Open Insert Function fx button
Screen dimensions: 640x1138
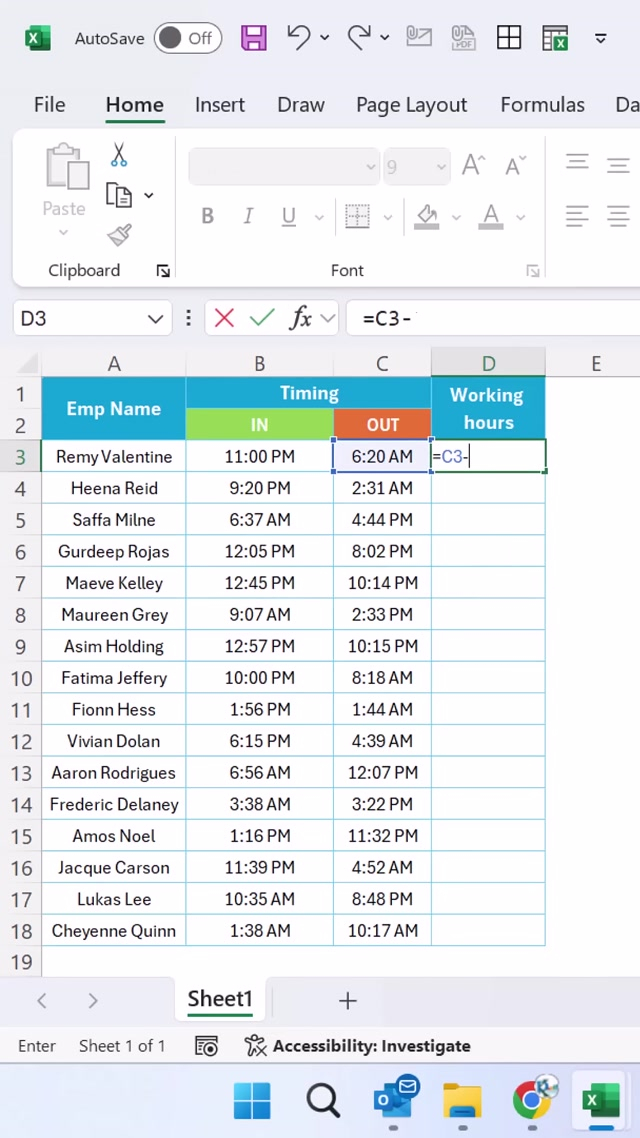(301, 318)
